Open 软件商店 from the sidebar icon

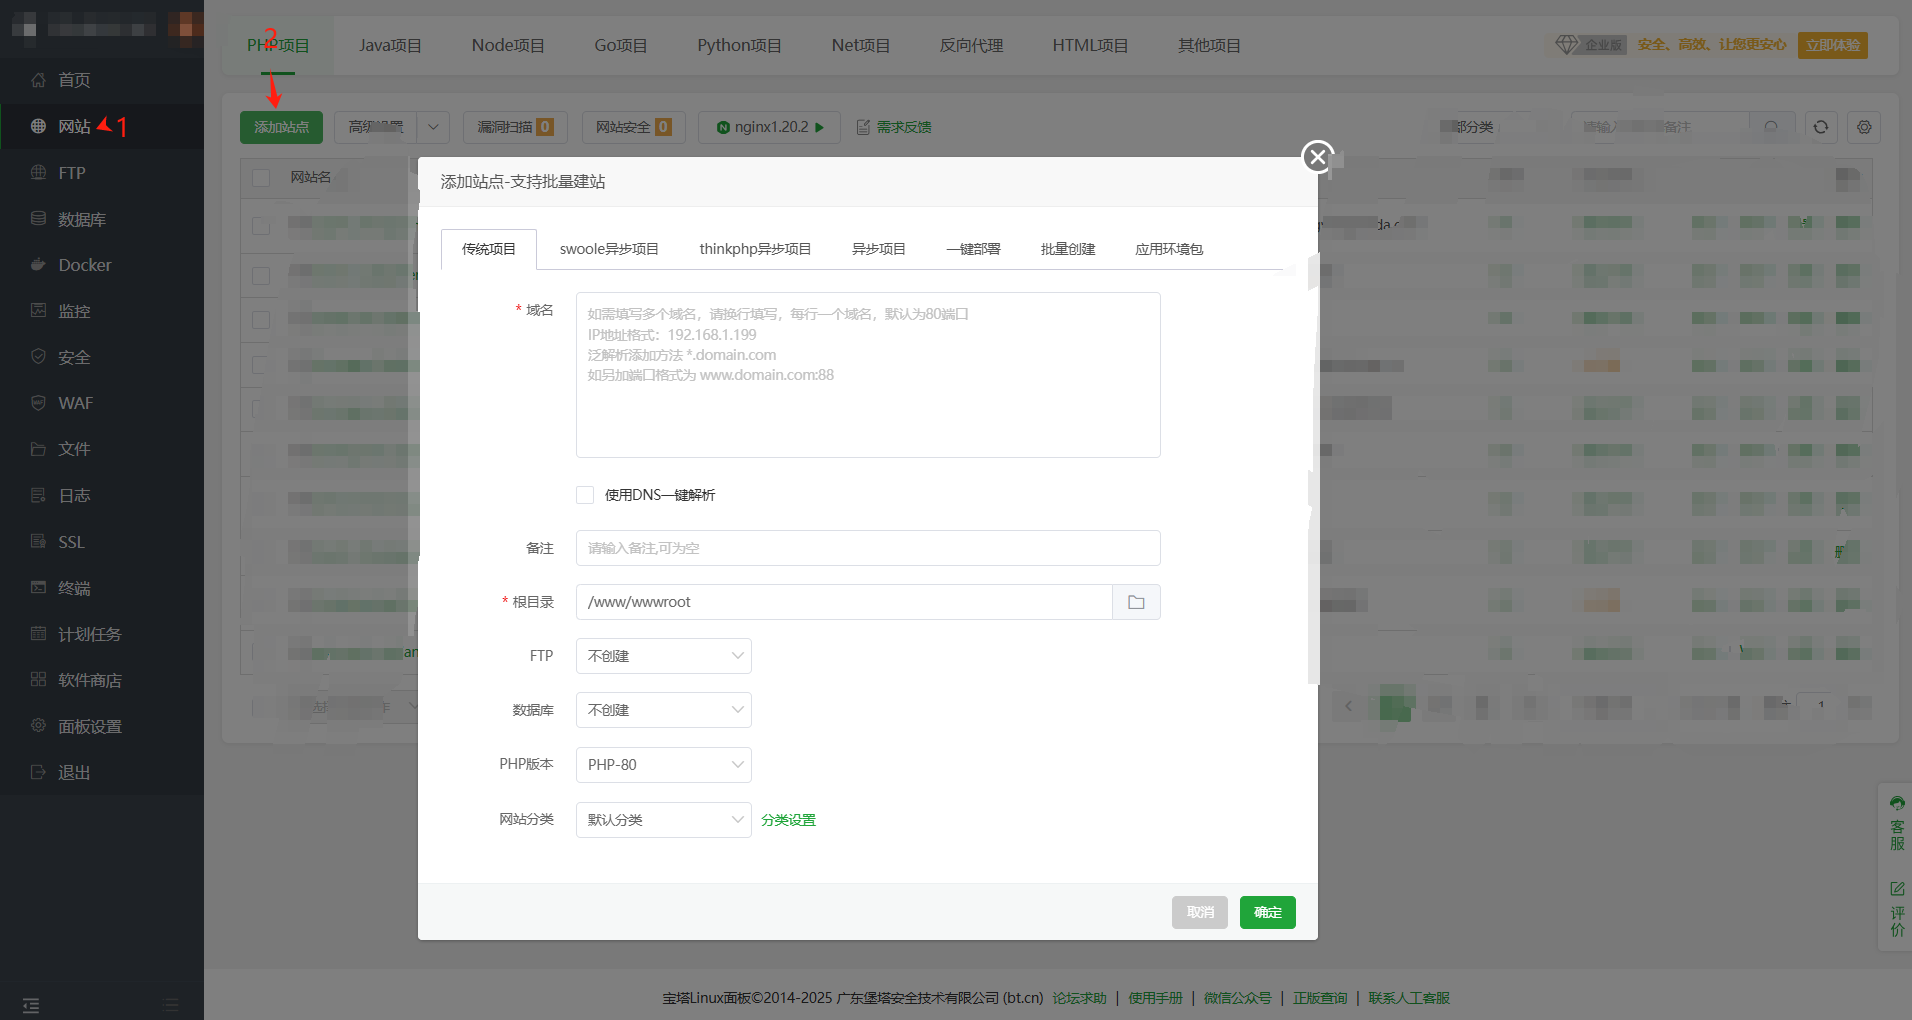click(38, 680)
